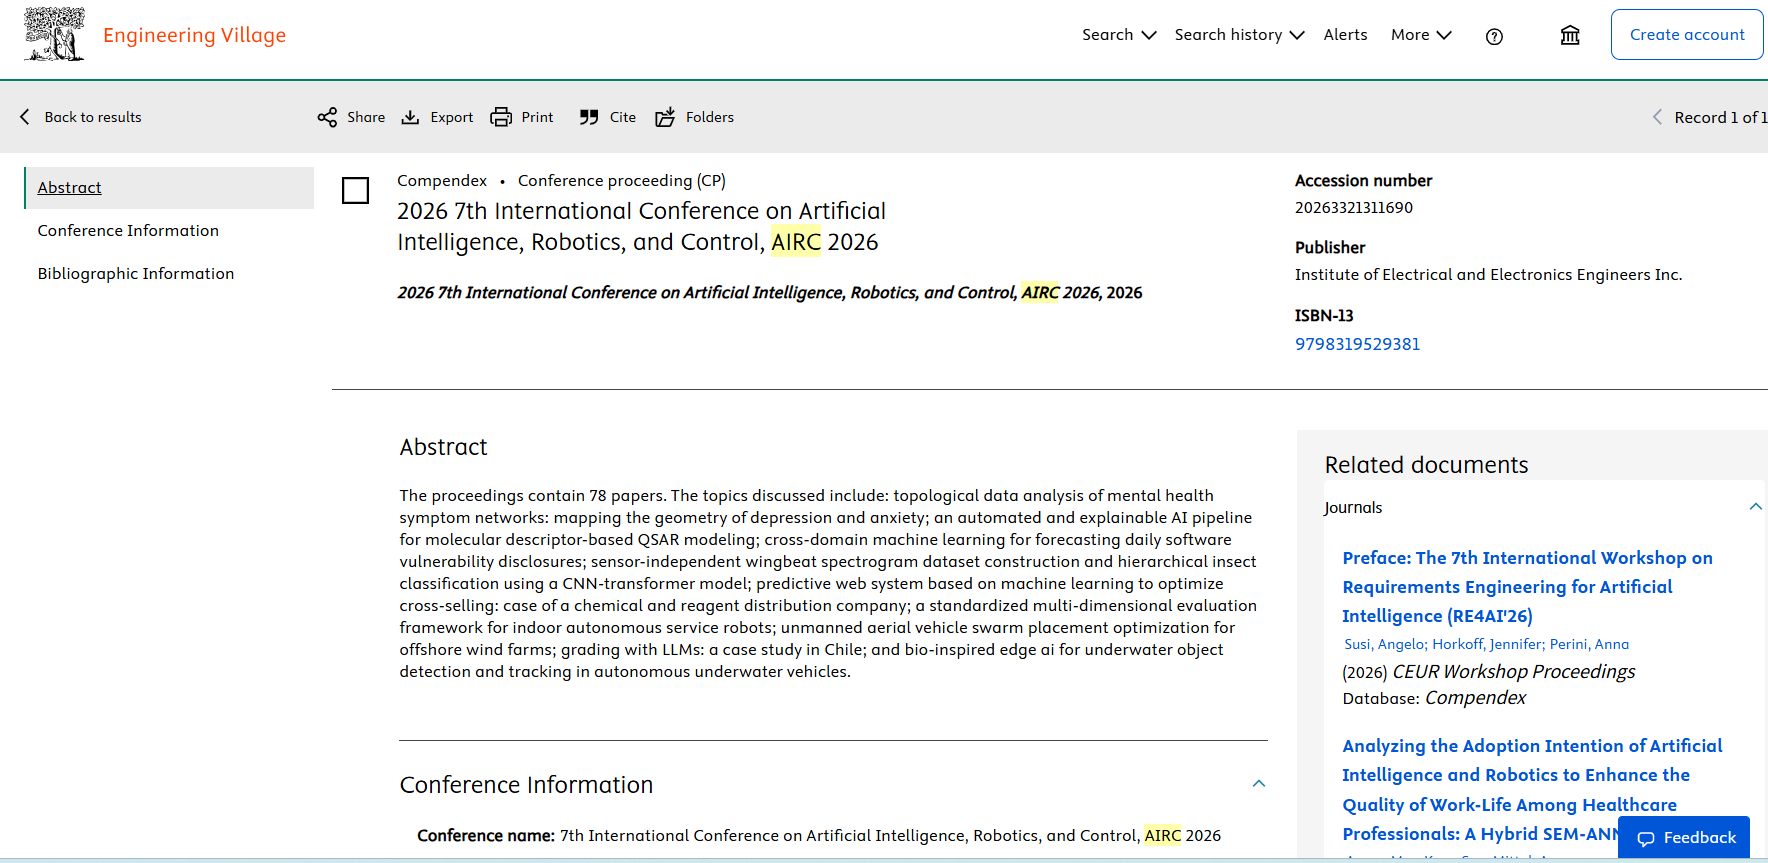Click the Share icon
Screen dimensions: 1768x863
point(327,117)
